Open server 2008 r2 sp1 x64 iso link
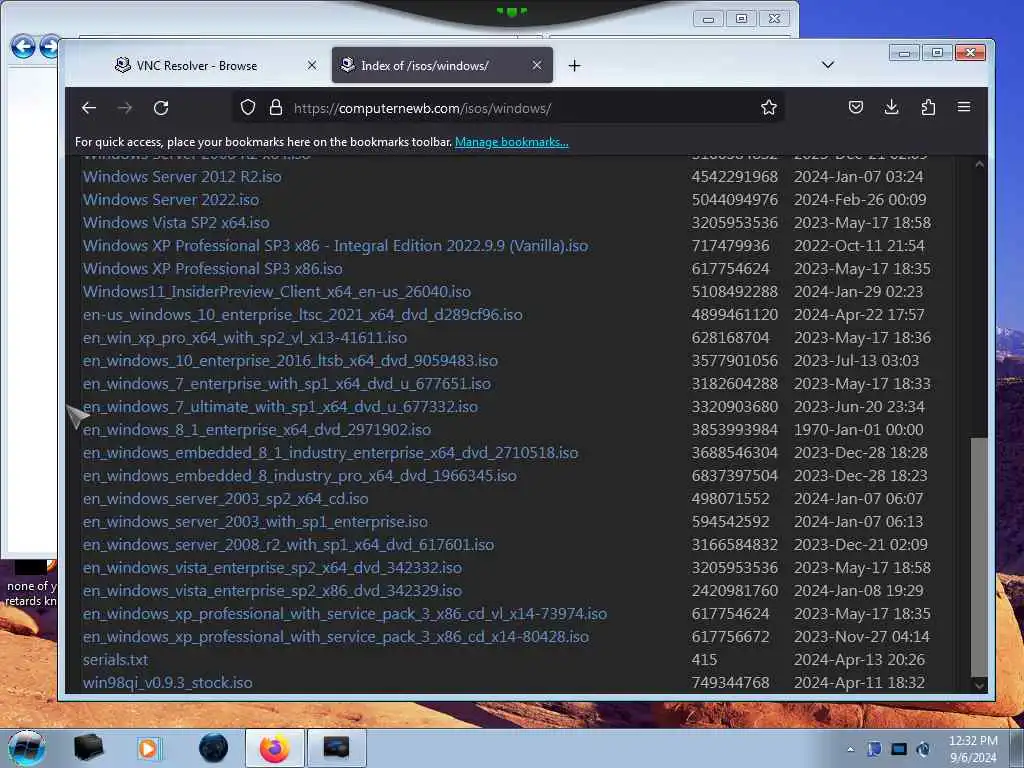Screen dimensions: 1024x768 pyautogui.click(x=289, y=545)
